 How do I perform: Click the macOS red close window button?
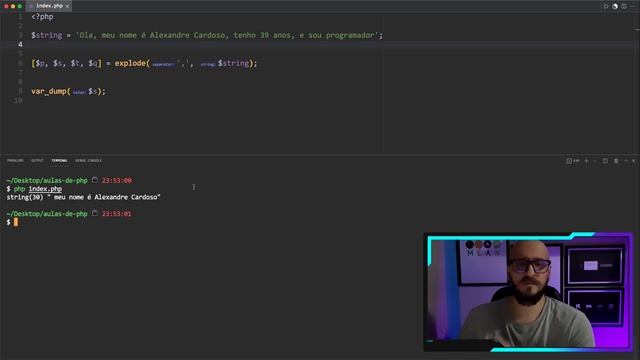[x=6, y=6]
